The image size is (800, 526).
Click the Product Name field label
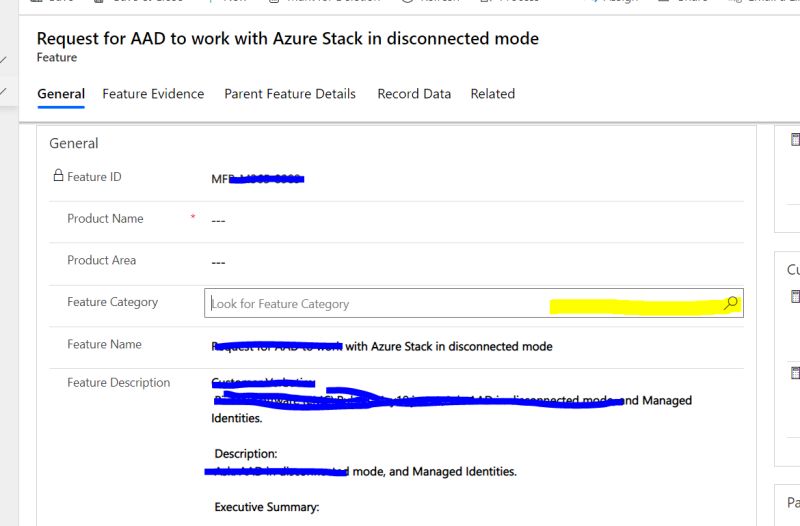pos(105,218)
